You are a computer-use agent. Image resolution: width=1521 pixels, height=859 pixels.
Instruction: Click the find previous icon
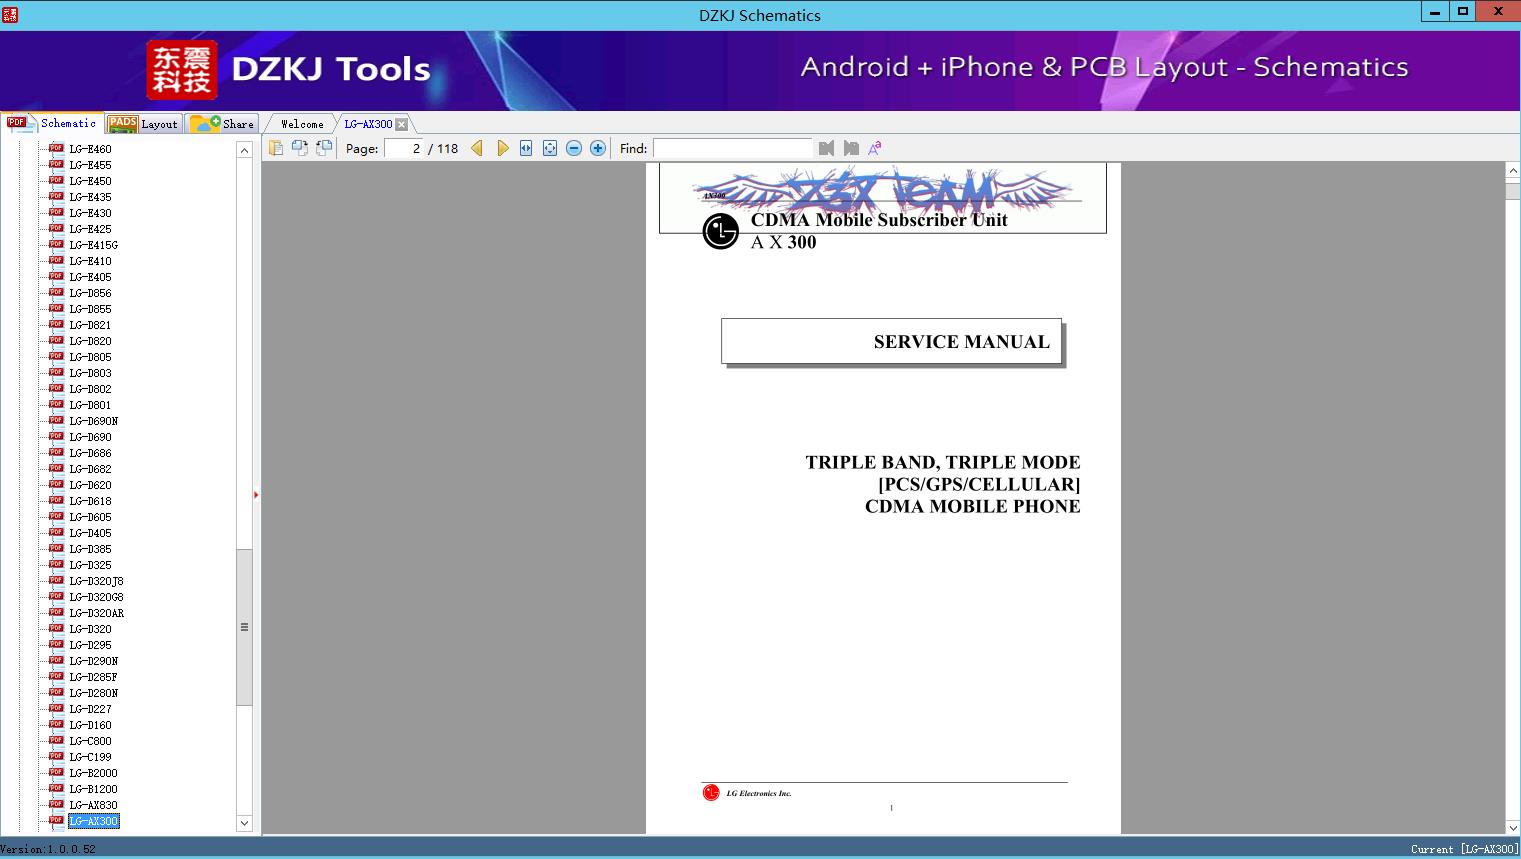click(x=826, y=148)
